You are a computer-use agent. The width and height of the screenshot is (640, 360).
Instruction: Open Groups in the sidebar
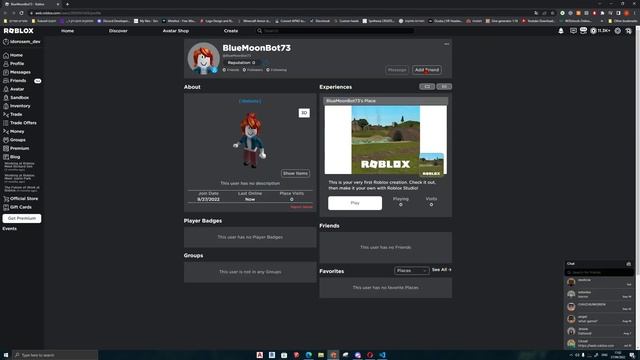[x=14, y=140]
